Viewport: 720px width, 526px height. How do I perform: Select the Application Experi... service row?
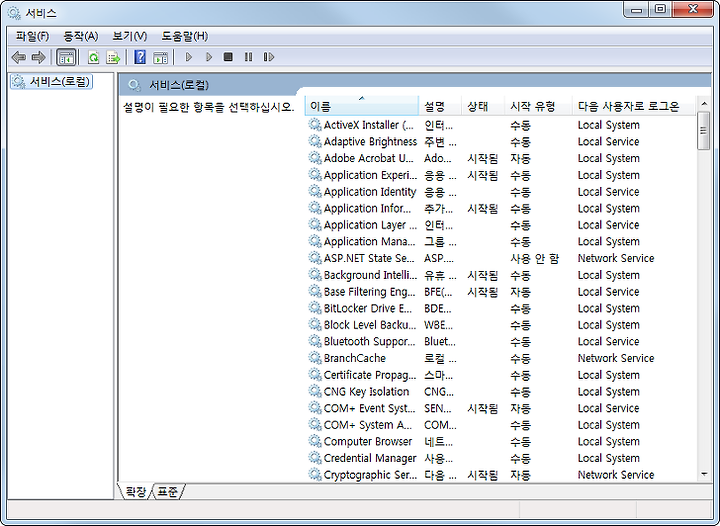(501, 175)
